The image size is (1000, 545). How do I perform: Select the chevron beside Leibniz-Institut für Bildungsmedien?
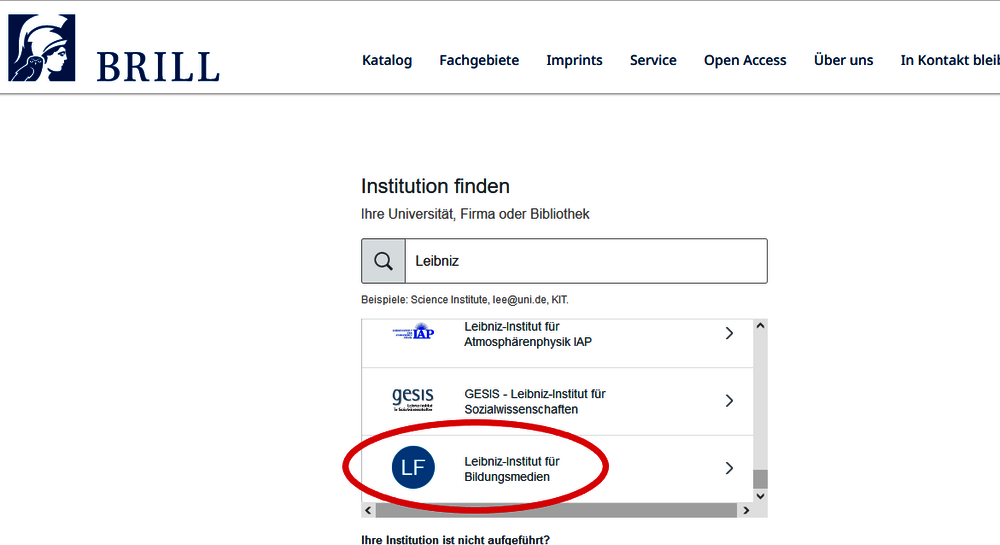click(729, 468)
